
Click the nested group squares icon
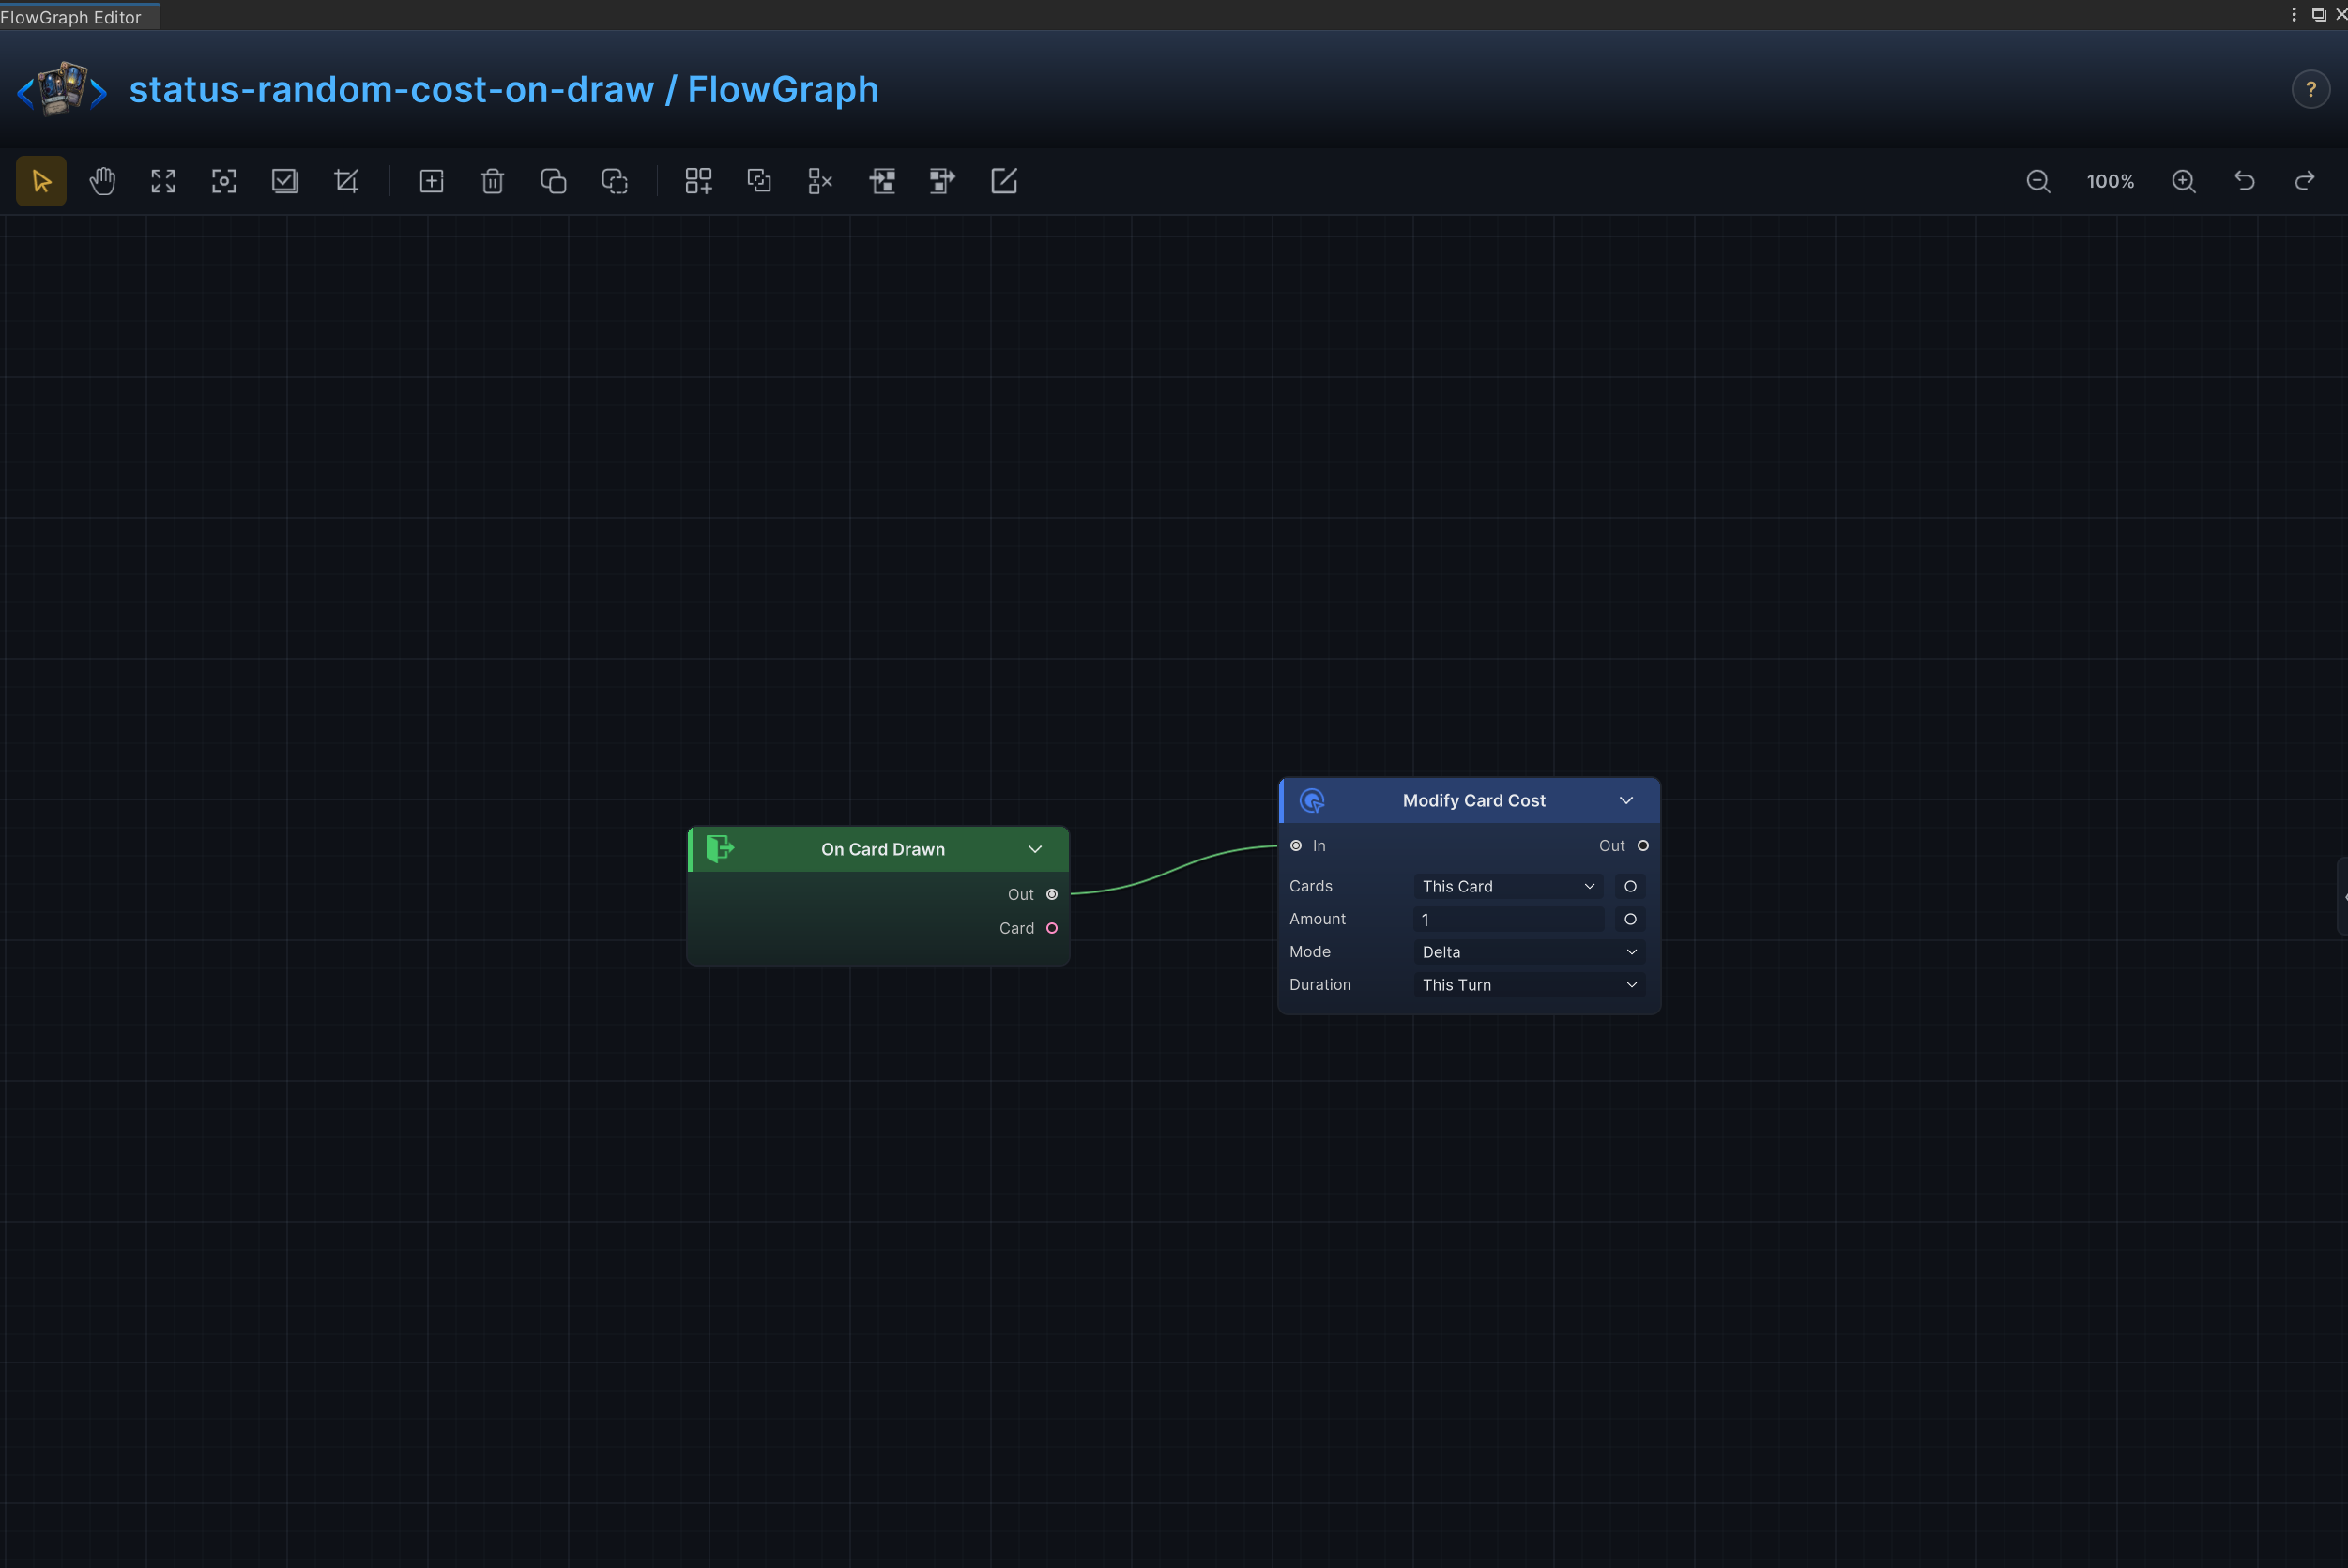point(759,181)
